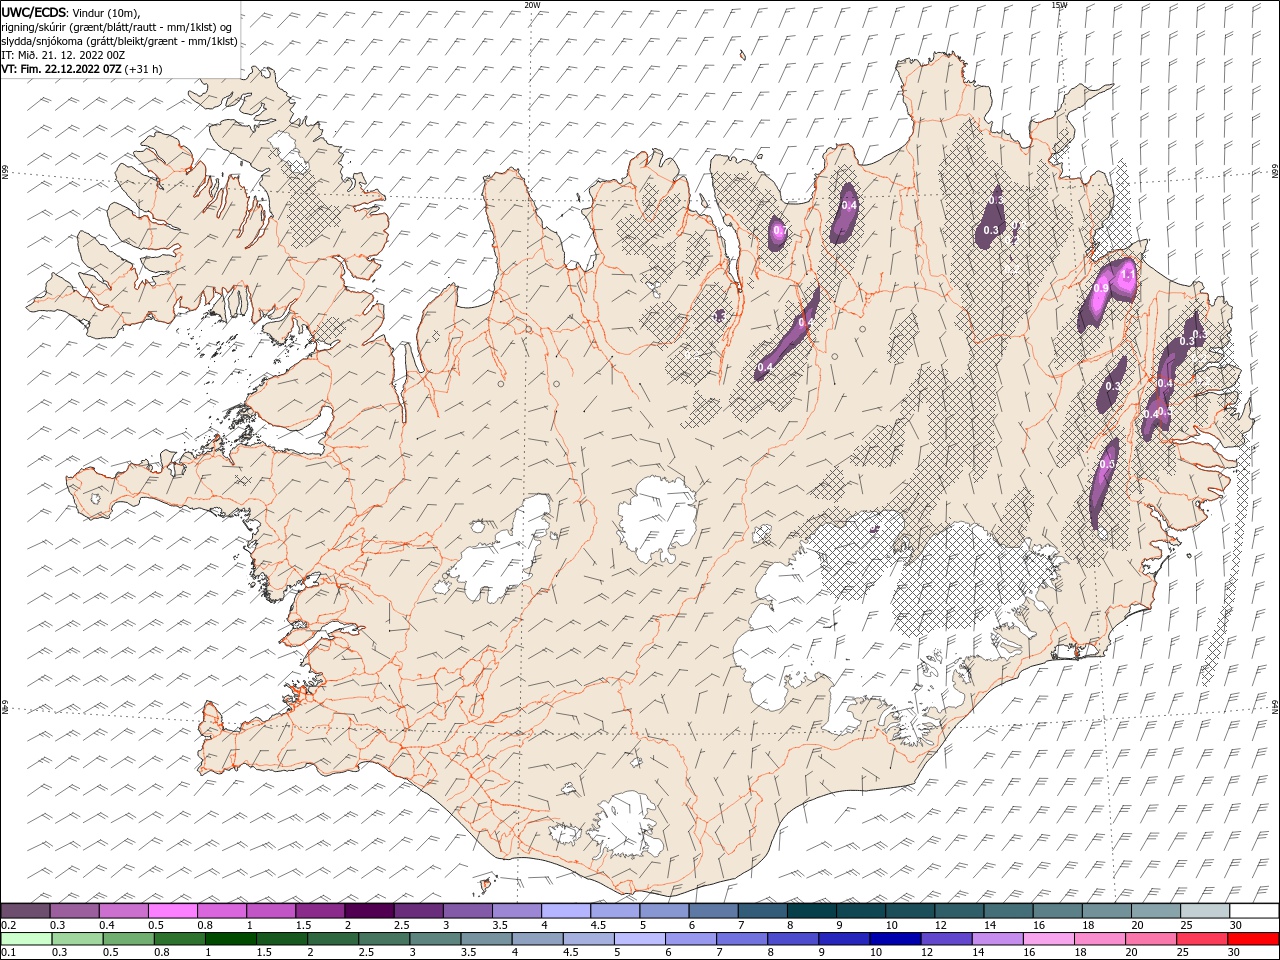This screenshot has height=960, width=1280.
Task: Pick the purple 12 swatch, lower scale
Action: [x=944, y=939]
